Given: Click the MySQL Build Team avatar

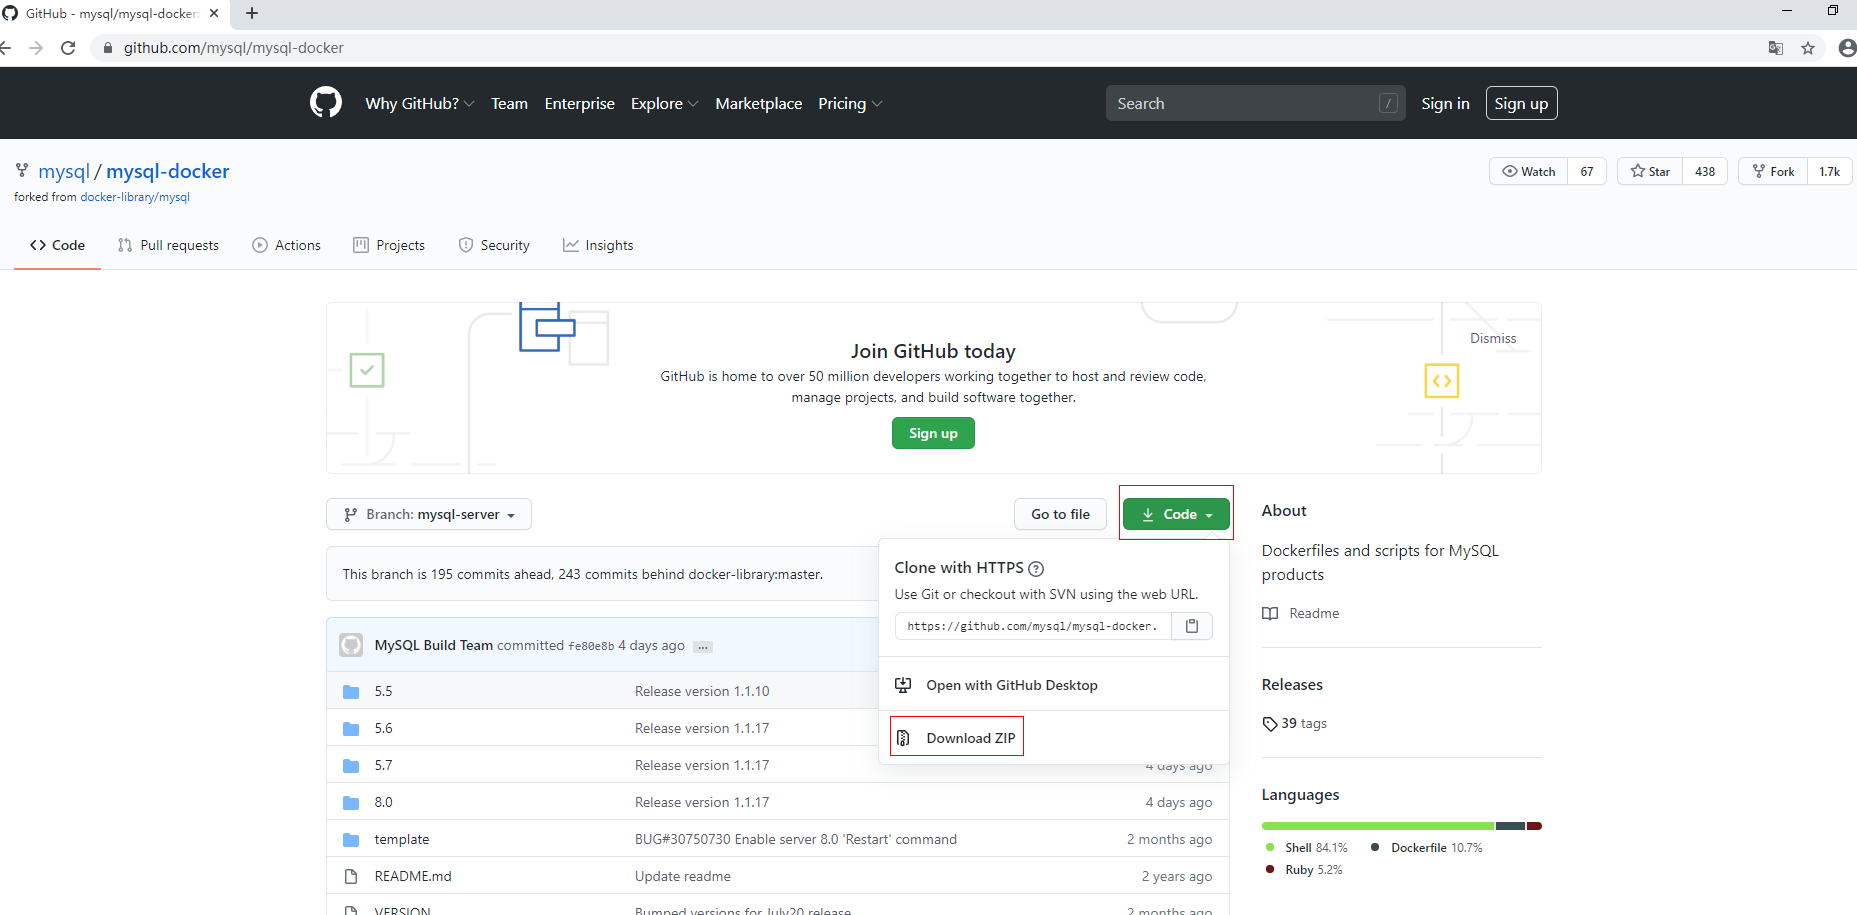Looking at the screenshot, I should [x=351, y=645].
